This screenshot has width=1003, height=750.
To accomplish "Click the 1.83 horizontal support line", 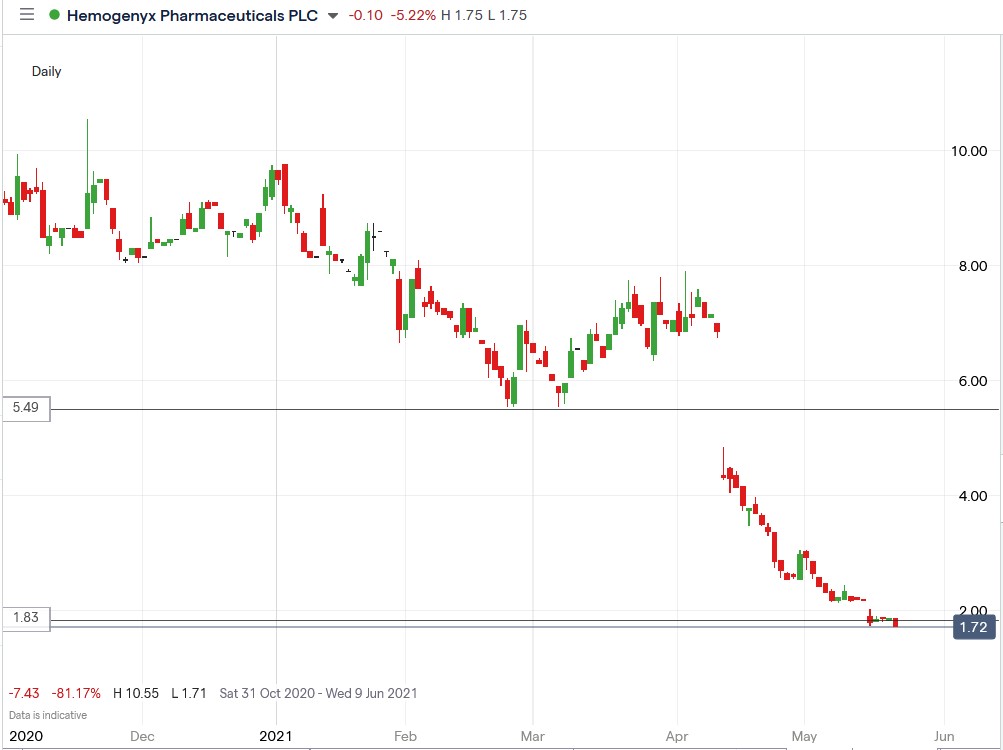I will 500,622.
